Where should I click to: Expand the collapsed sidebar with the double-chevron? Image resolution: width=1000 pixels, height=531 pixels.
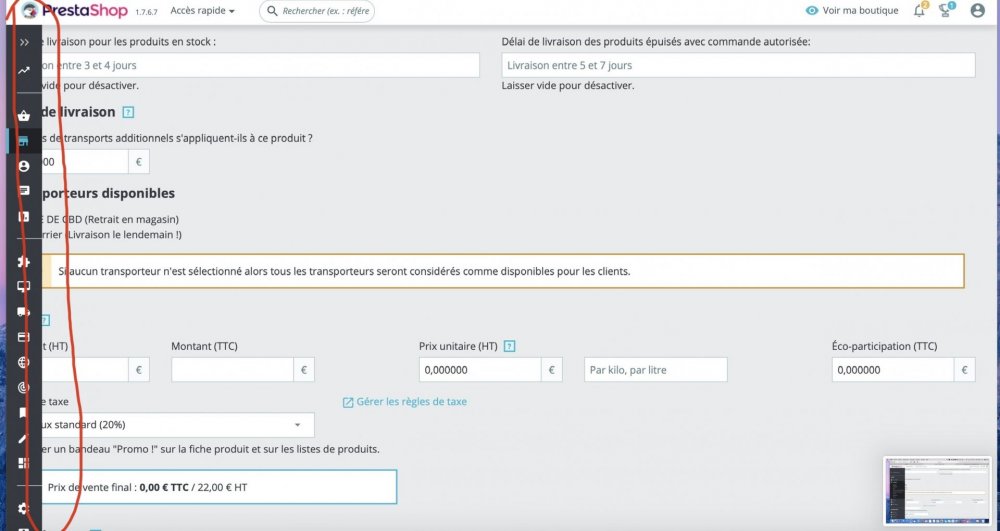click(x=24, y=43)
